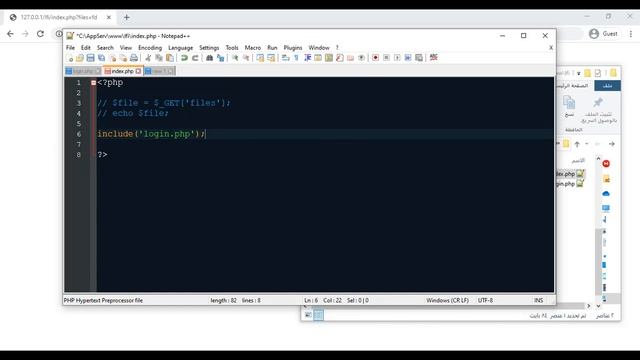Screen dimensions: 640x360
Task: Open the Macro menu
Action: coord(253,48)
